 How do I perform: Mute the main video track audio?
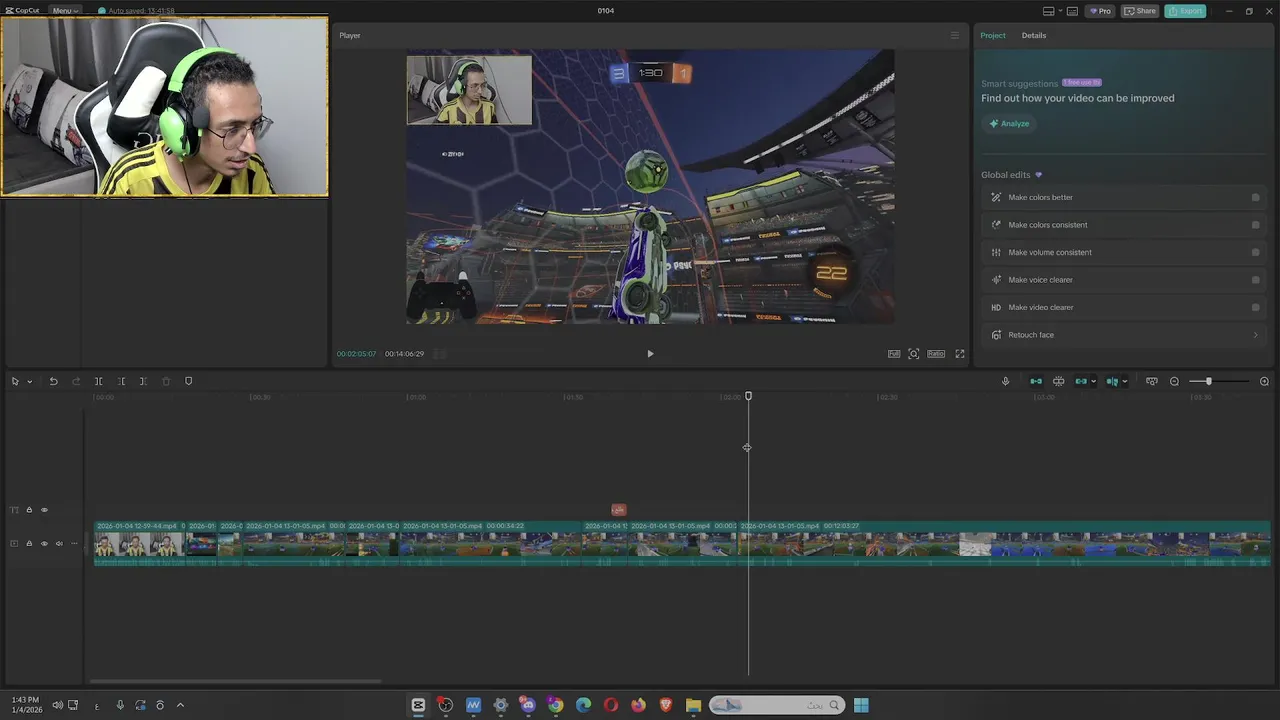coord(59,544)
